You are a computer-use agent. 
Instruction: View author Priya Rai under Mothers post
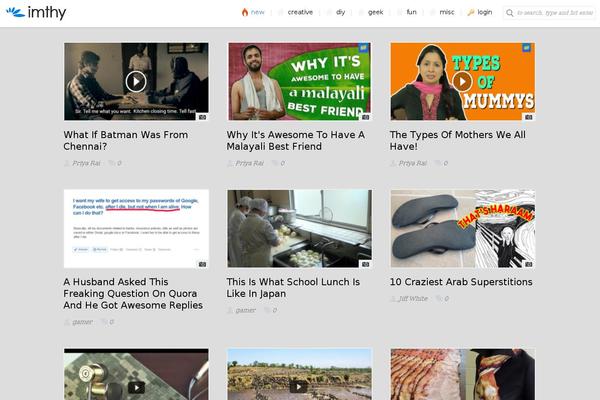click(x=412, y=163)
